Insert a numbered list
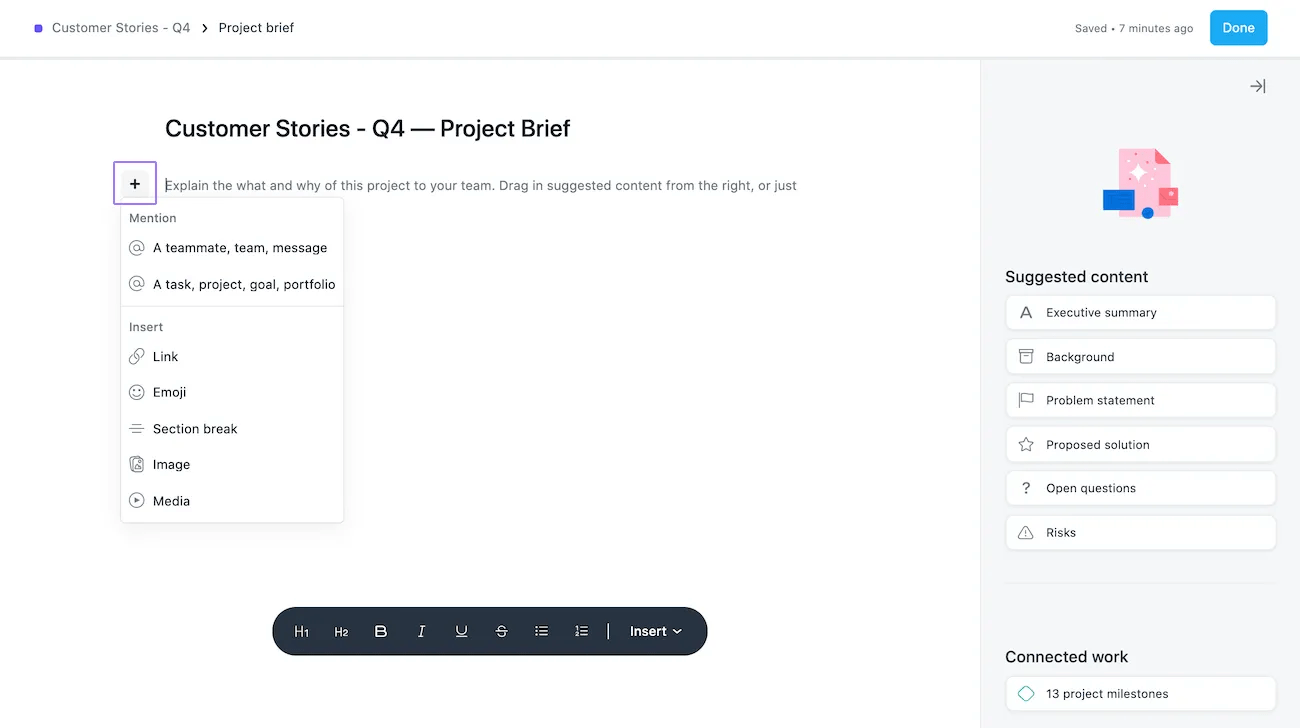The height and width of the screenshot is (728, 1300). (581, 632)
